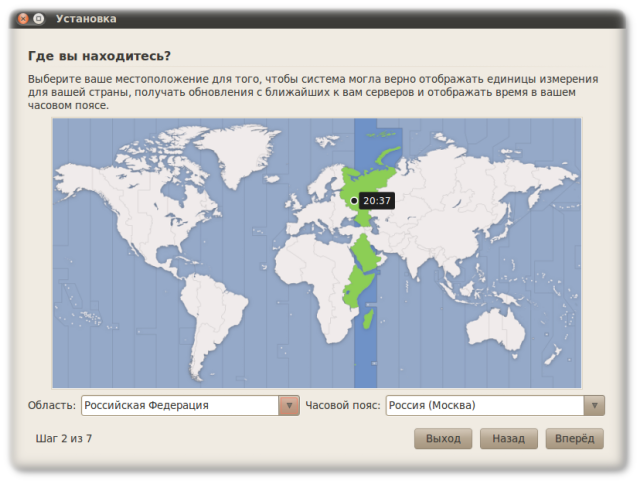The height and width of the screenshot is (484, 640).
Task: Click the Установка window title text
Action: click(86, 18)
